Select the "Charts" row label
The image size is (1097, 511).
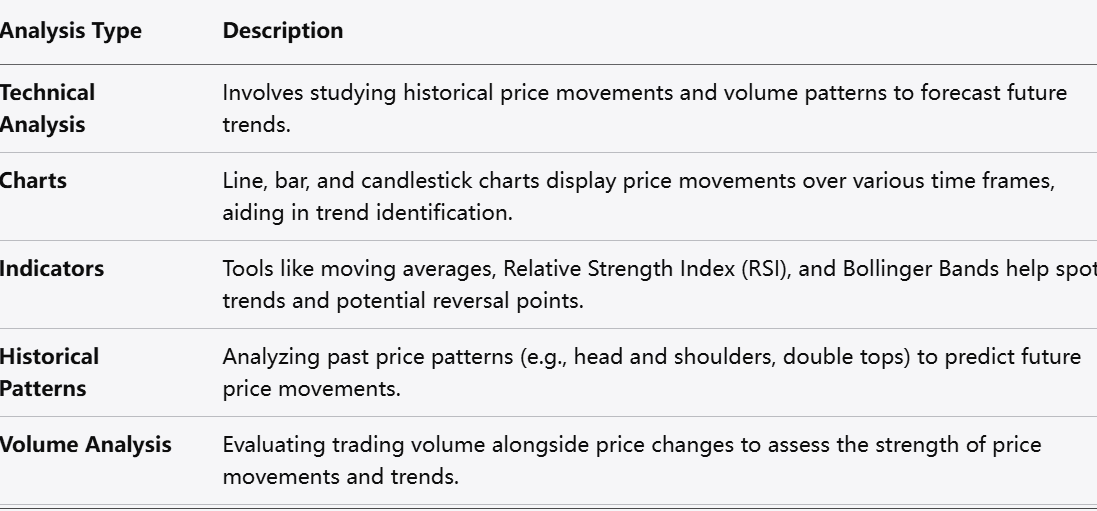(34, 181)
